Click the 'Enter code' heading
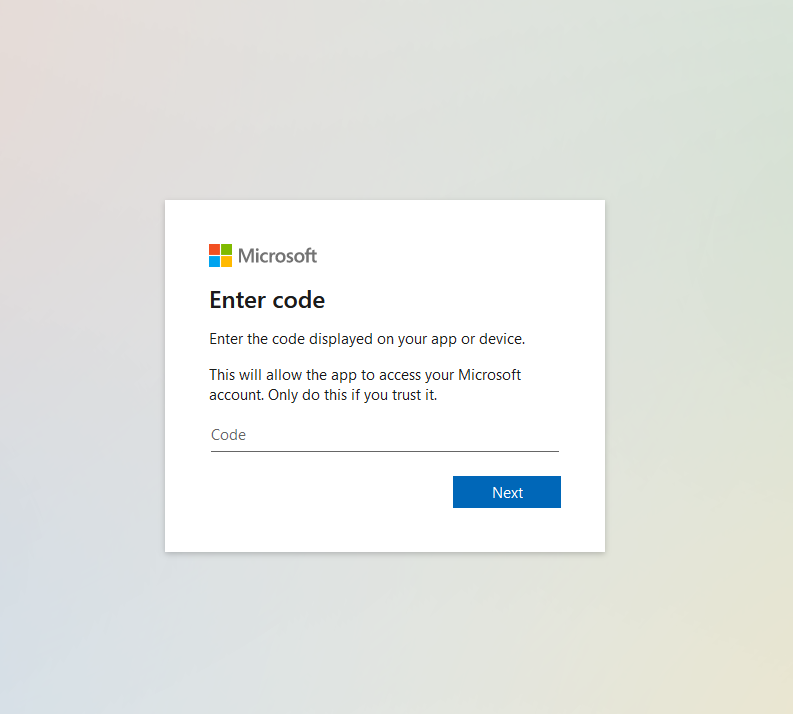This screenshot has width=793, height=714. coord(267,300)
